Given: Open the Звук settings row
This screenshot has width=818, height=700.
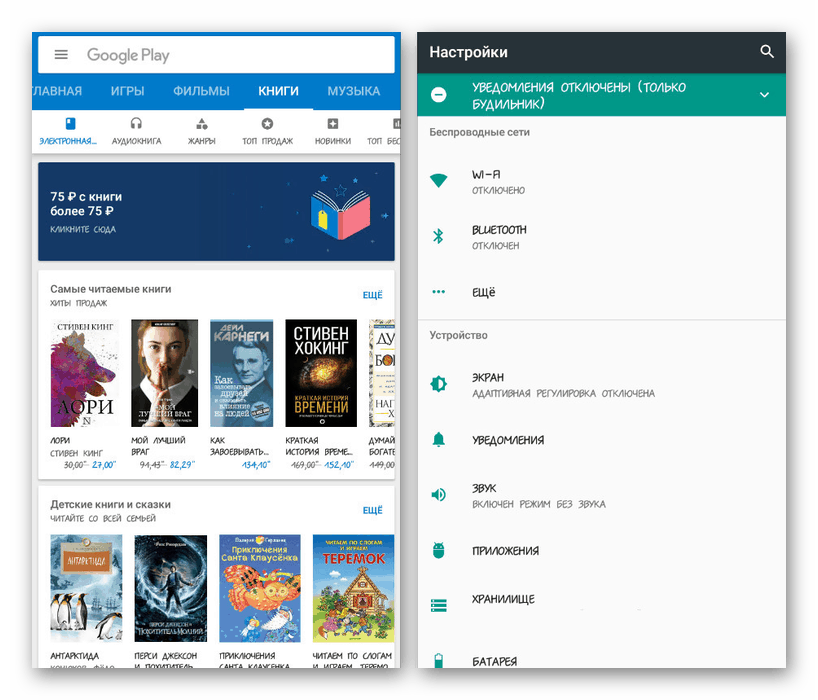Looking at the screenshot, I should (x=602, y=495).
